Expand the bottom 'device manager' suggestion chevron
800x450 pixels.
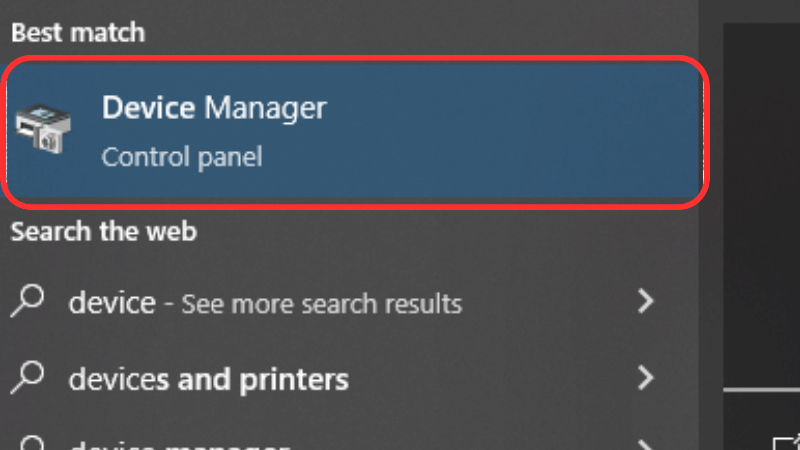(646, 445)
